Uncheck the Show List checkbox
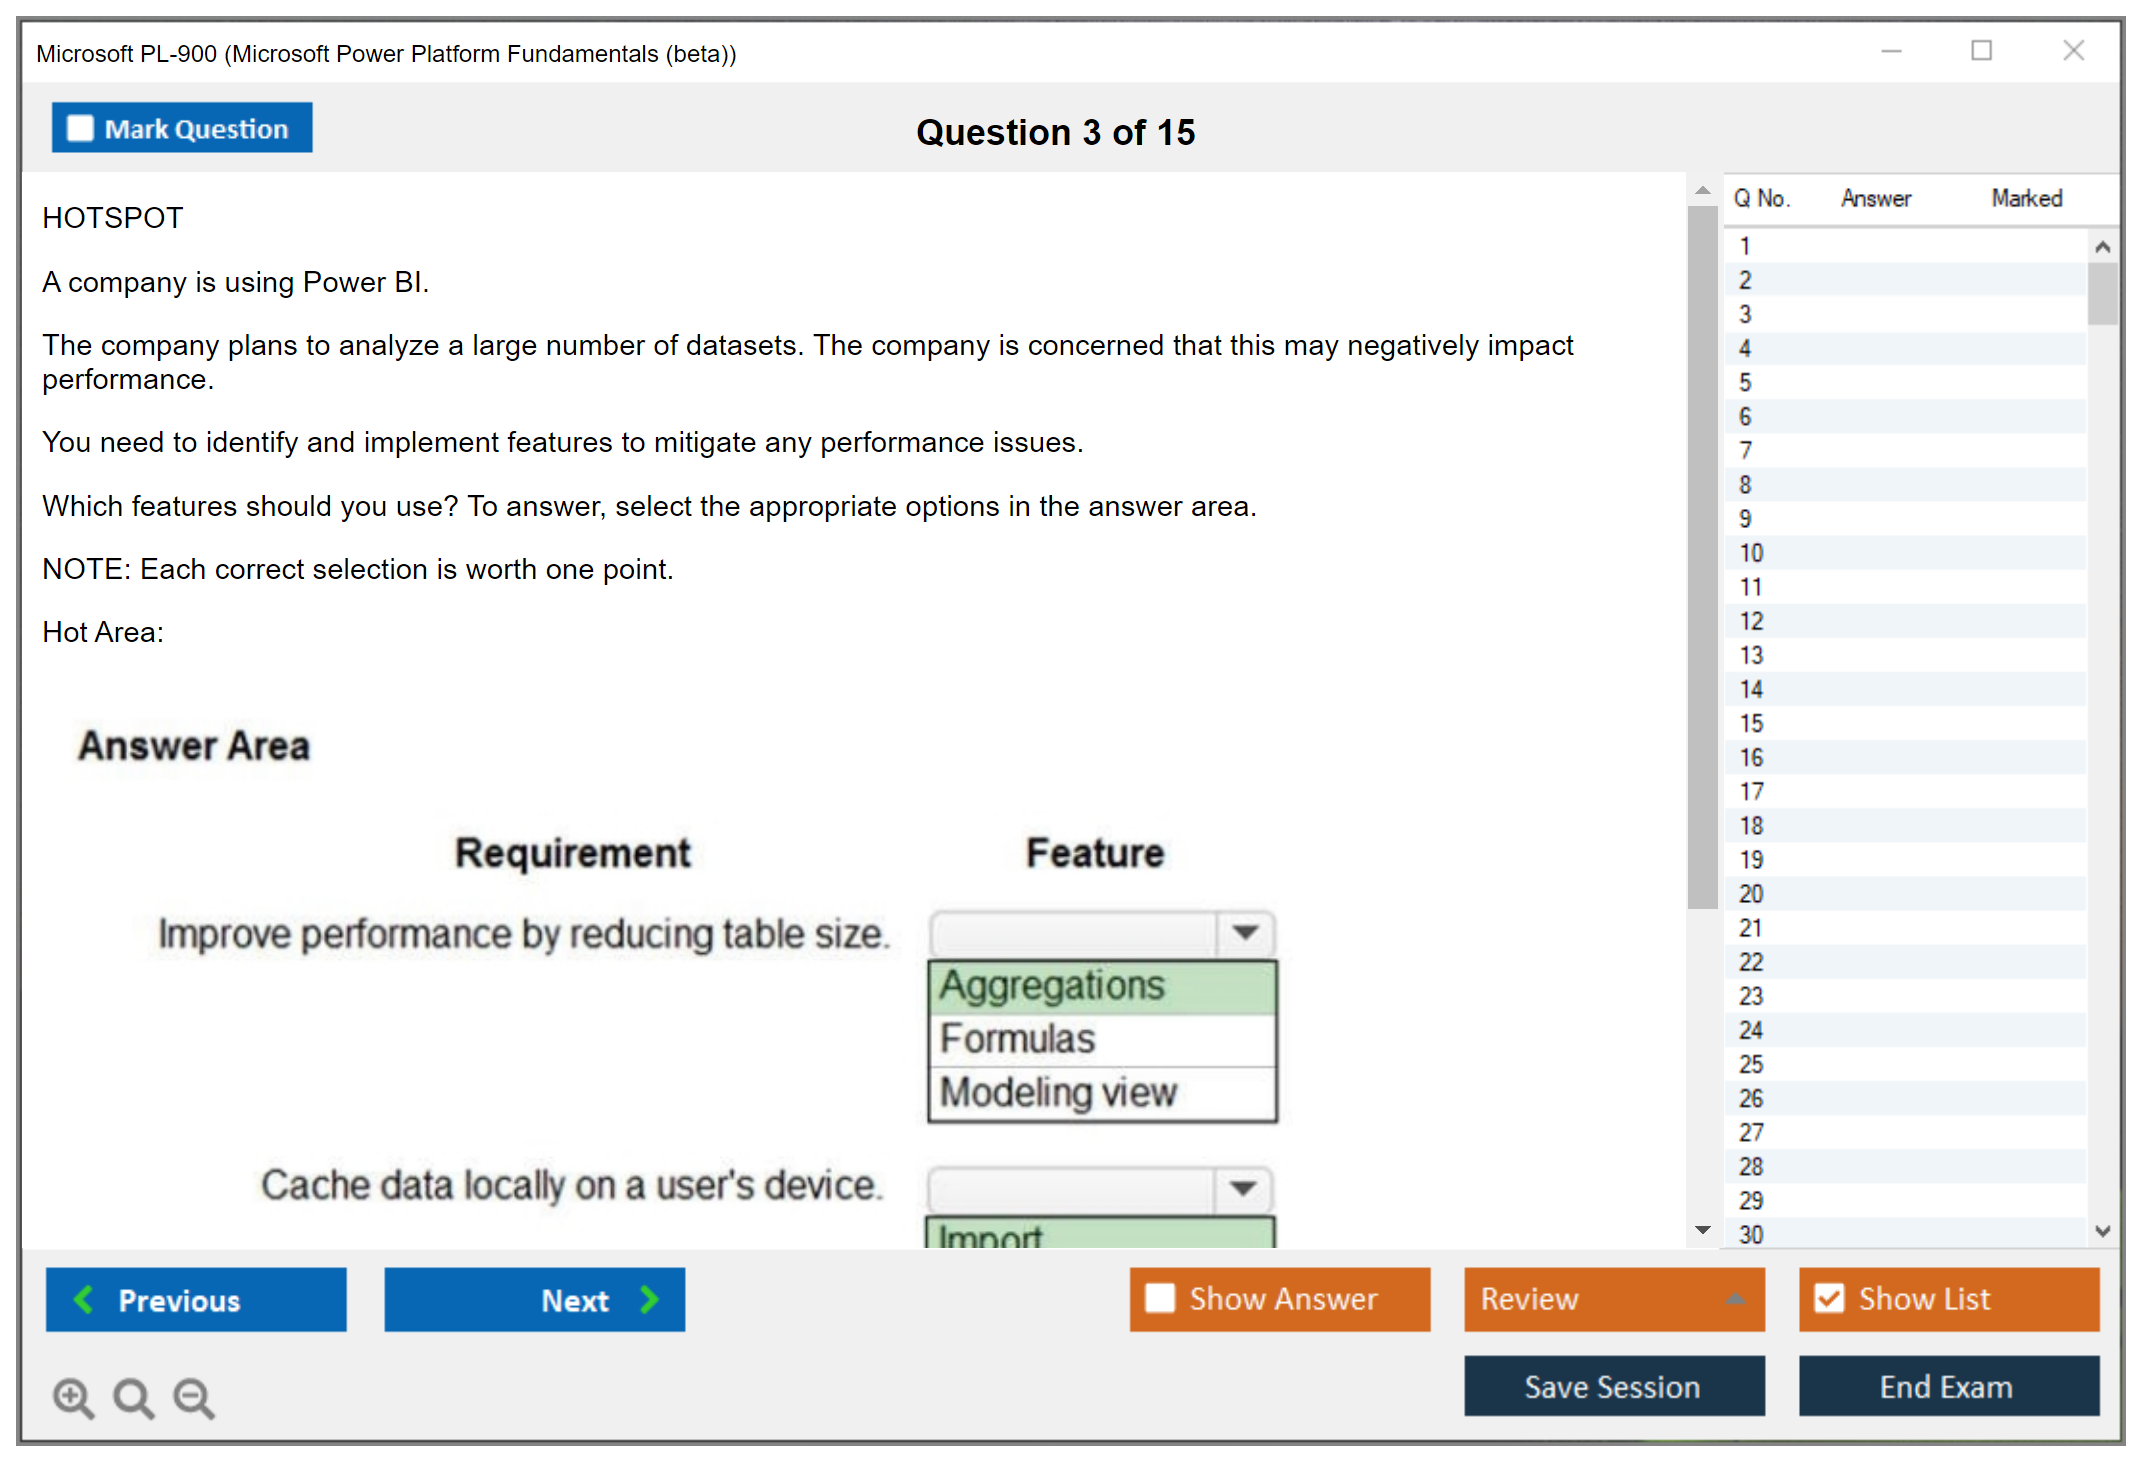 [x=1829, y=1298]
